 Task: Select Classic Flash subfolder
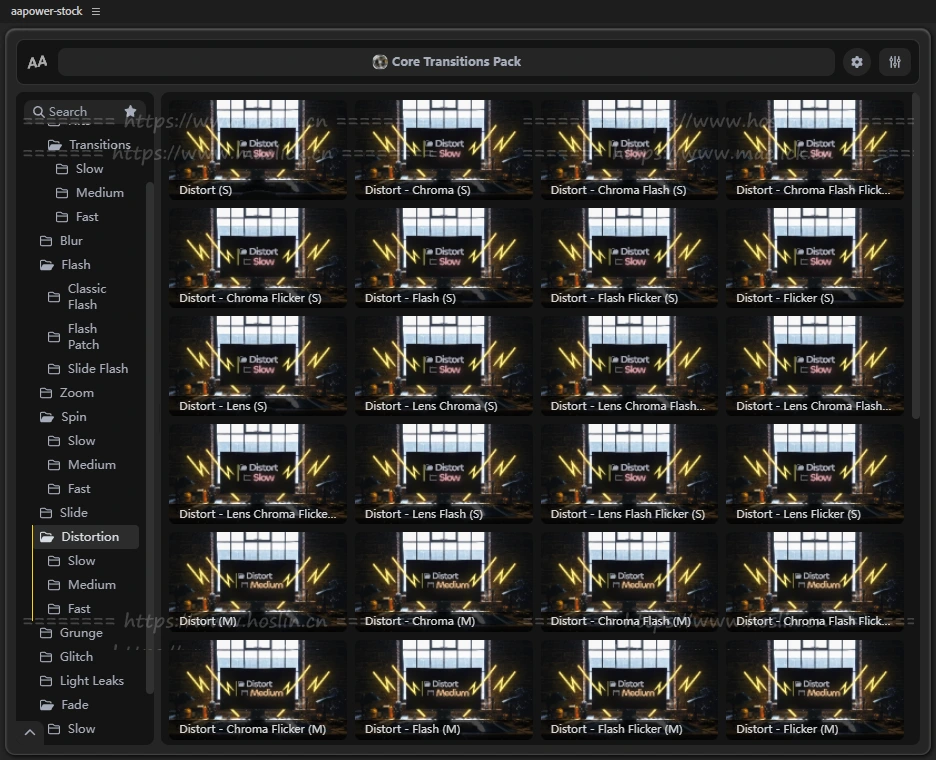click(x=86, y=296)
